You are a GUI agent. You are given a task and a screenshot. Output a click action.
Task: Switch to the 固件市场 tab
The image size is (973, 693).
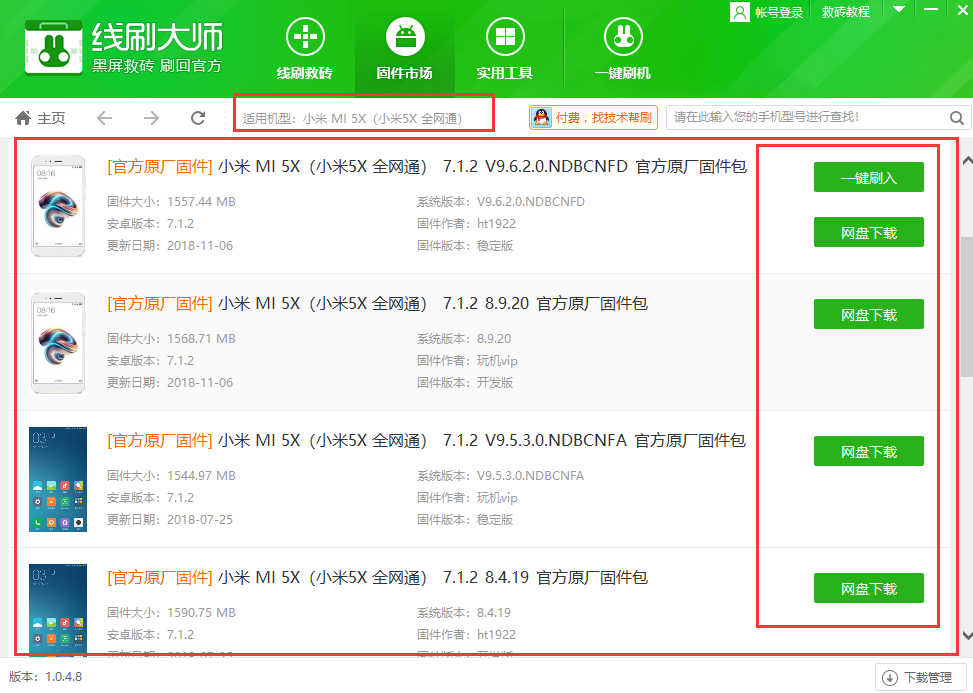(x=404, y=48)
